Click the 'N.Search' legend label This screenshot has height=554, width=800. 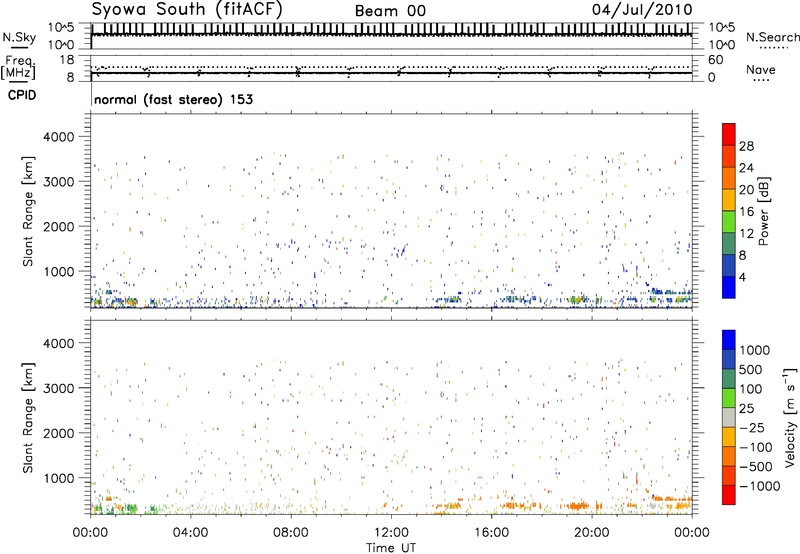click(772, 37)
